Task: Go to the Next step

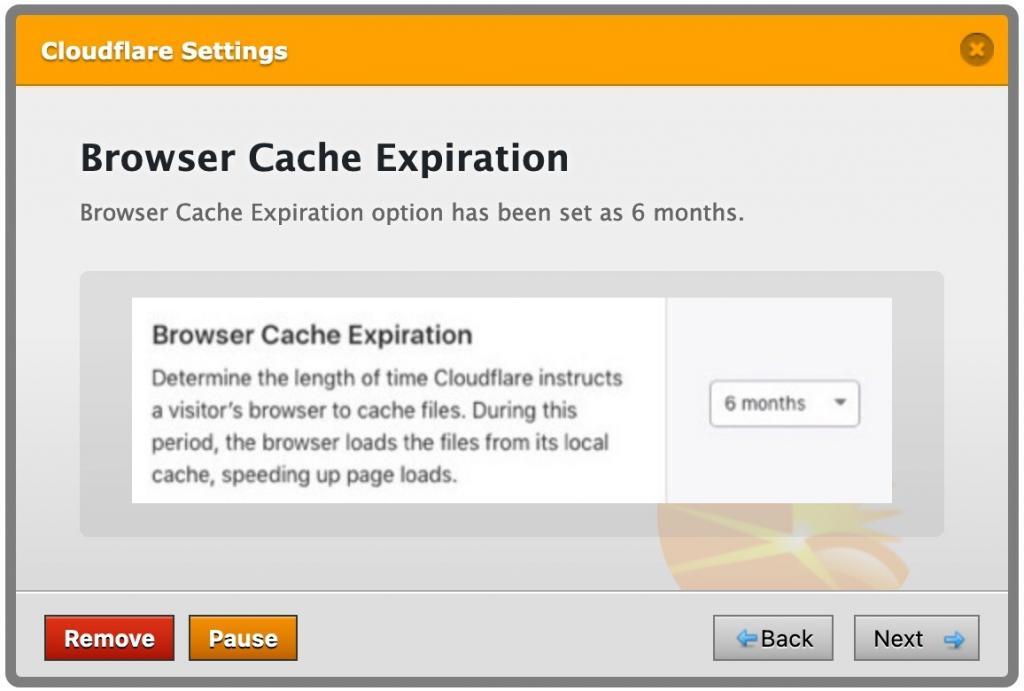Action: 916,638
